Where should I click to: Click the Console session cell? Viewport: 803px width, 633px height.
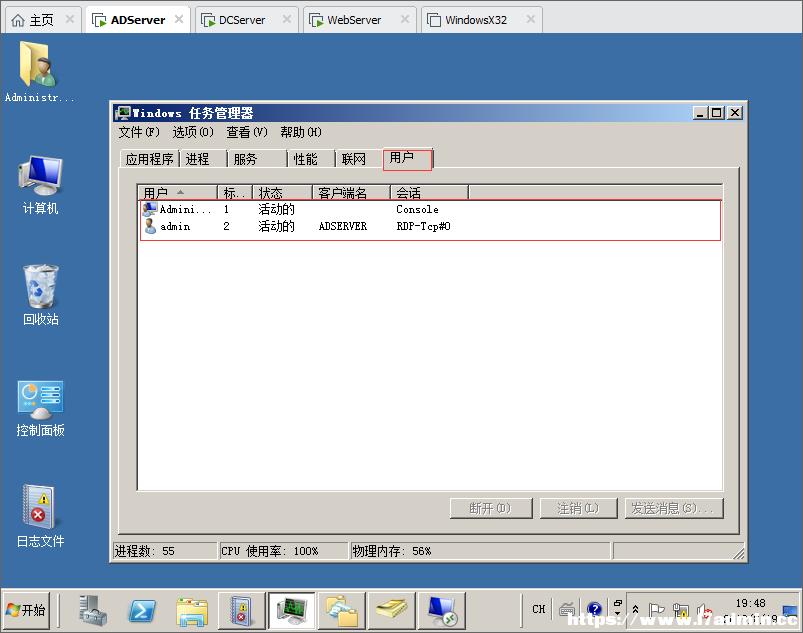click(x=417, y=209)
